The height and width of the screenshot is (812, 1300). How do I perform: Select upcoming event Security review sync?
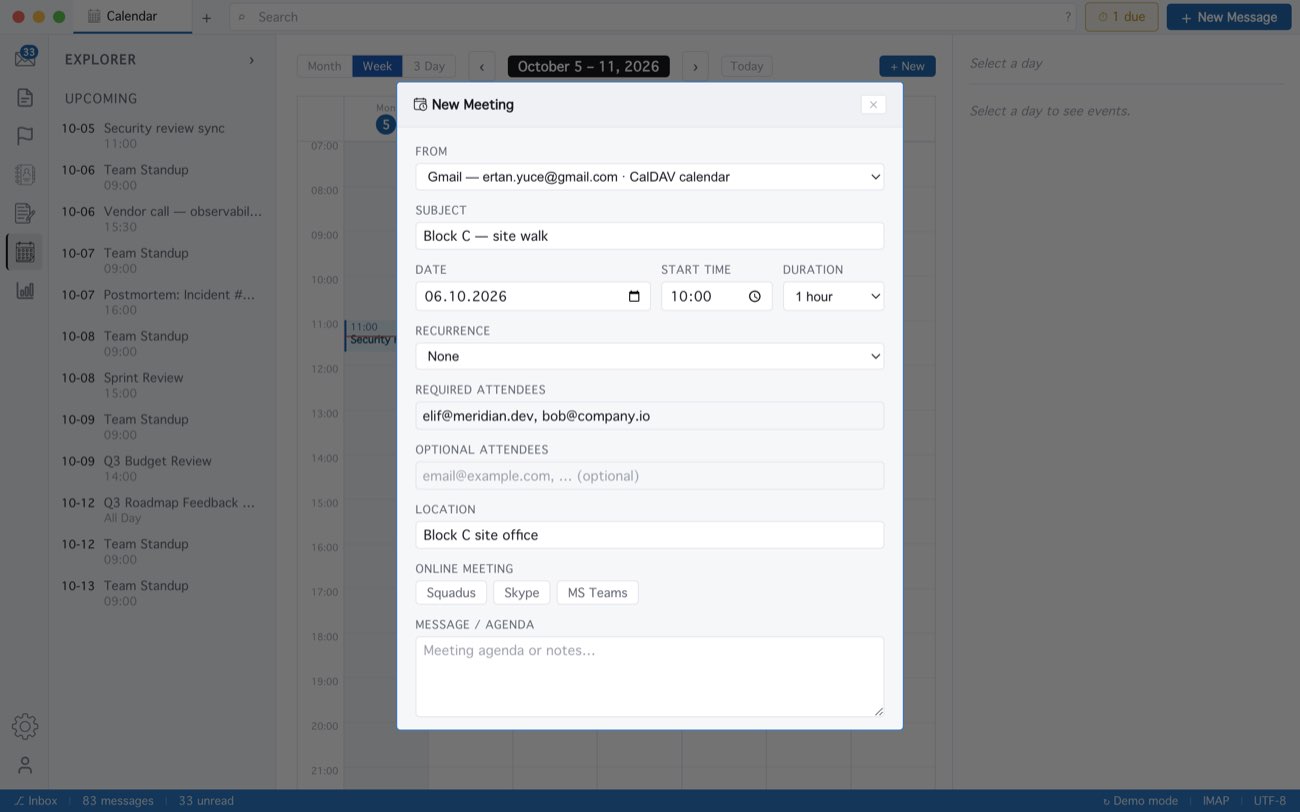pyautogui.click(x=162, y=136)
